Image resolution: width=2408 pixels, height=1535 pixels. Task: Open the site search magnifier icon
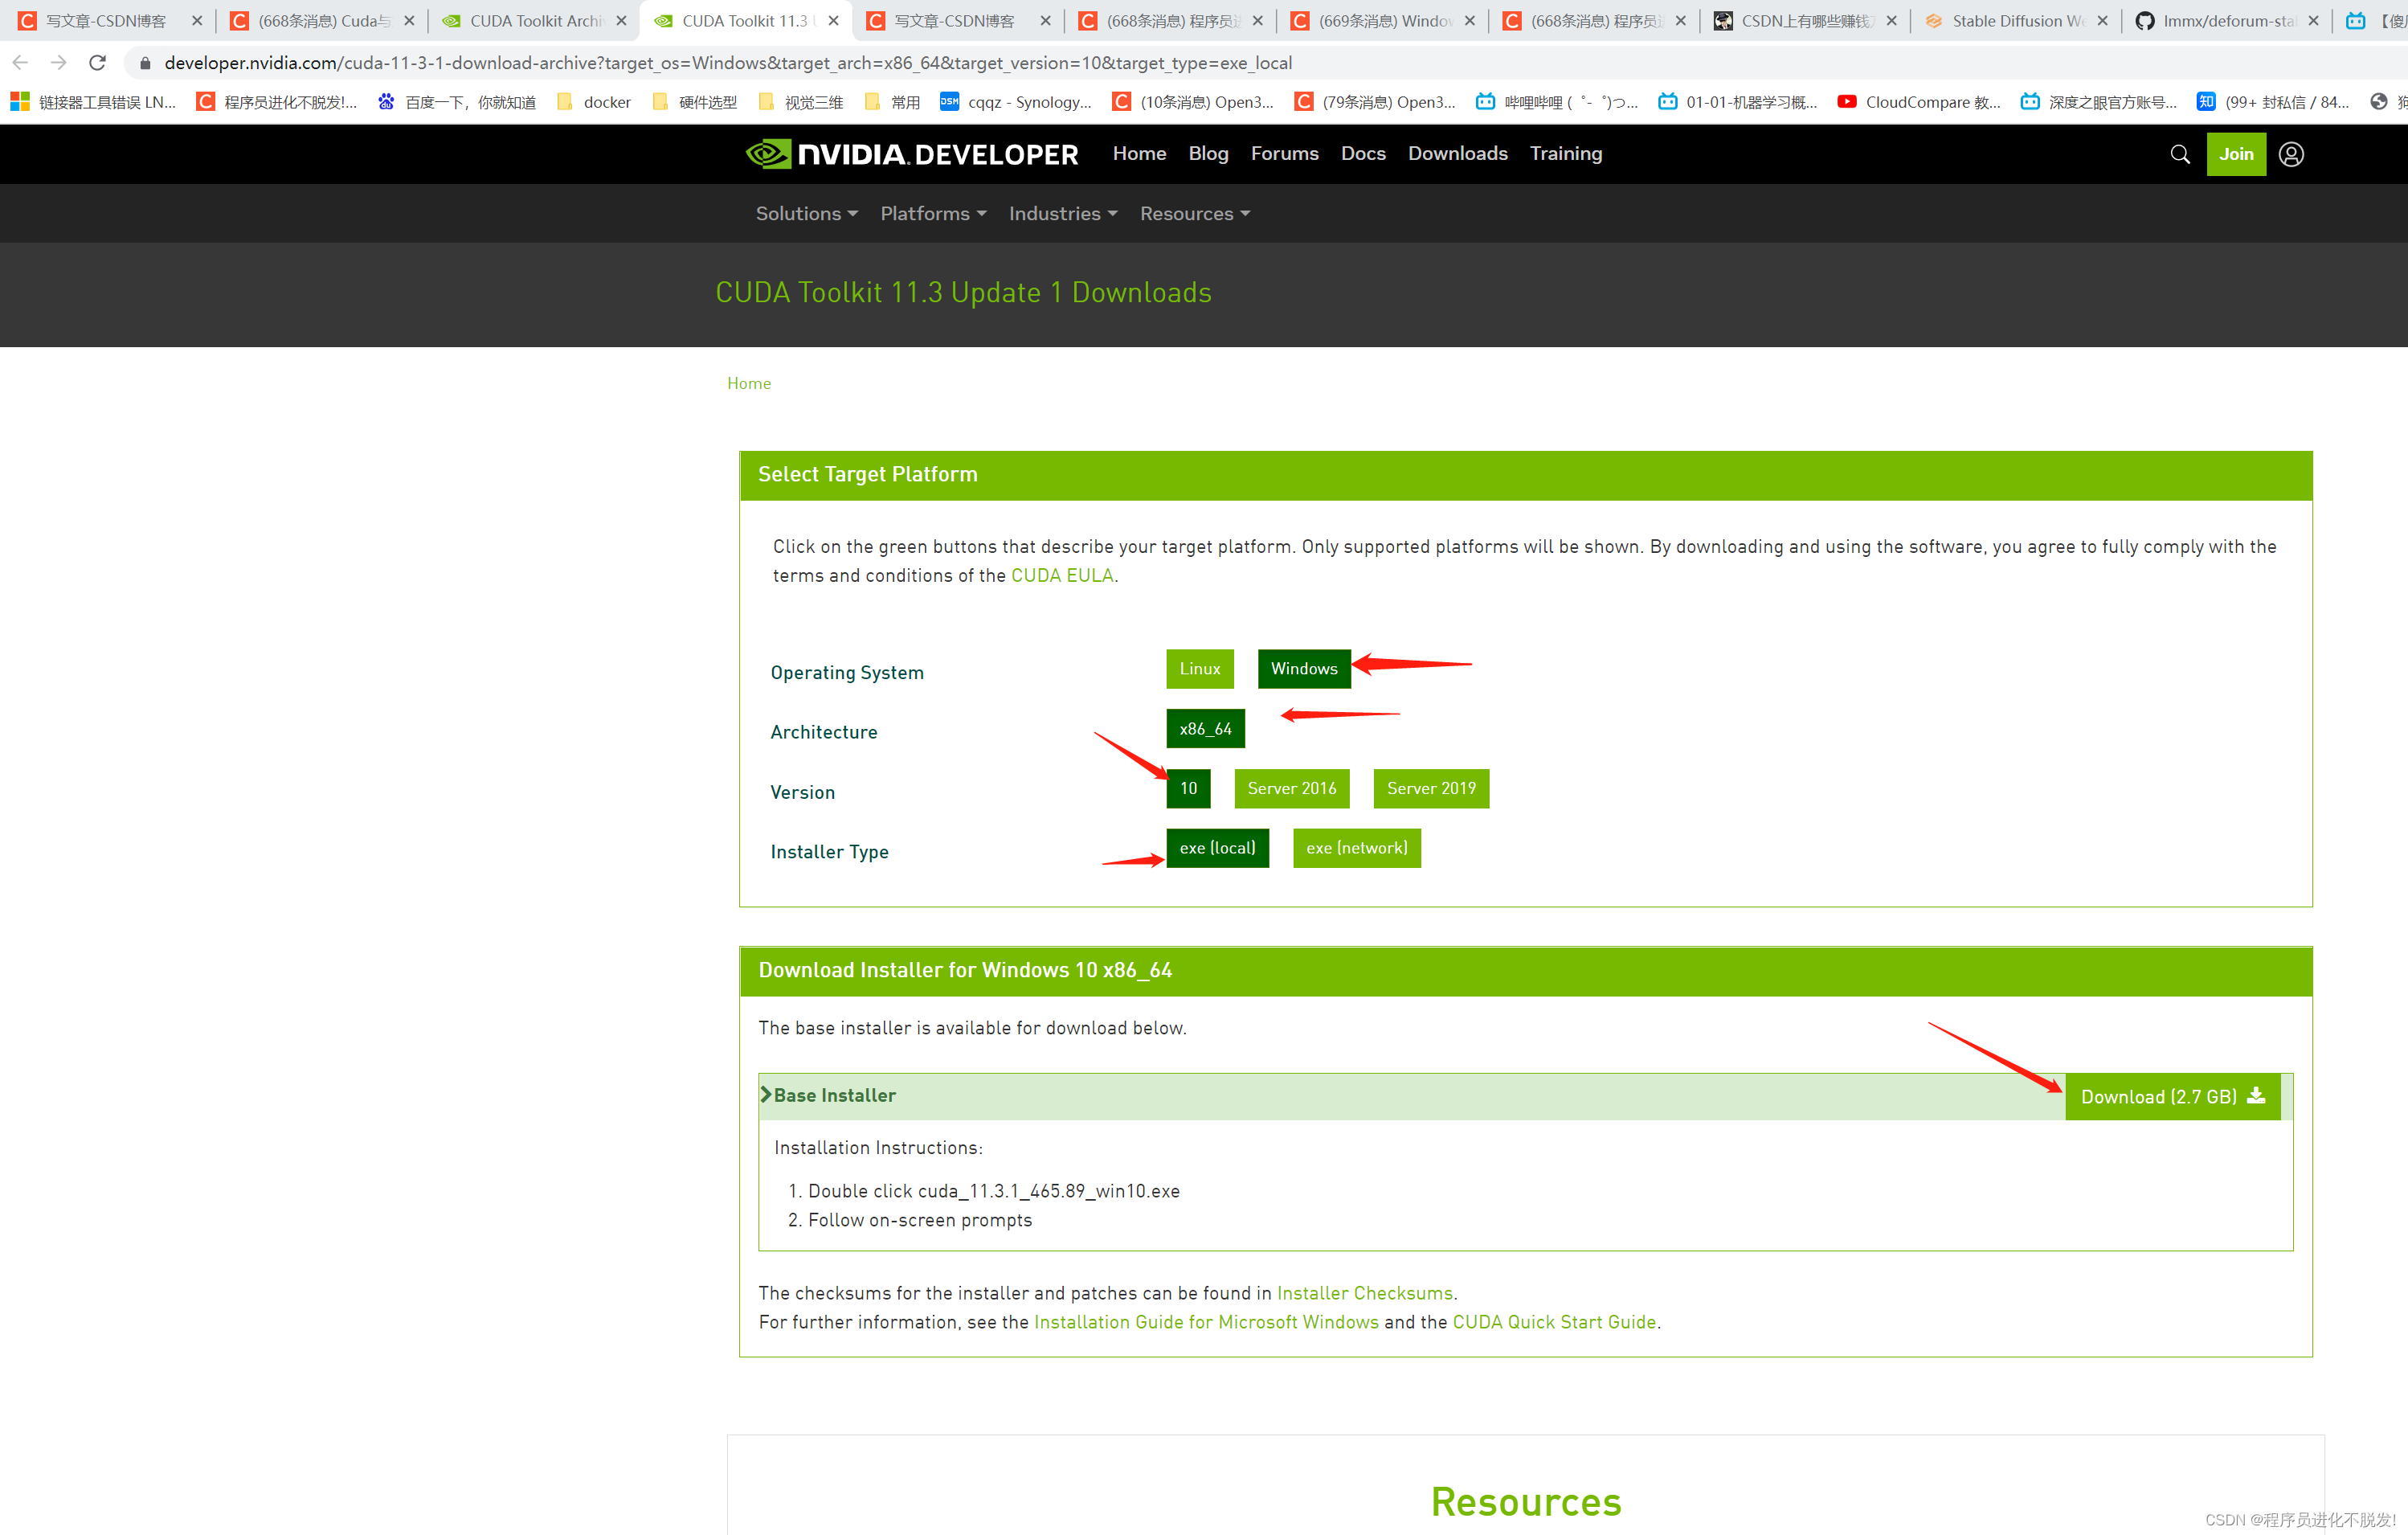2179,154
